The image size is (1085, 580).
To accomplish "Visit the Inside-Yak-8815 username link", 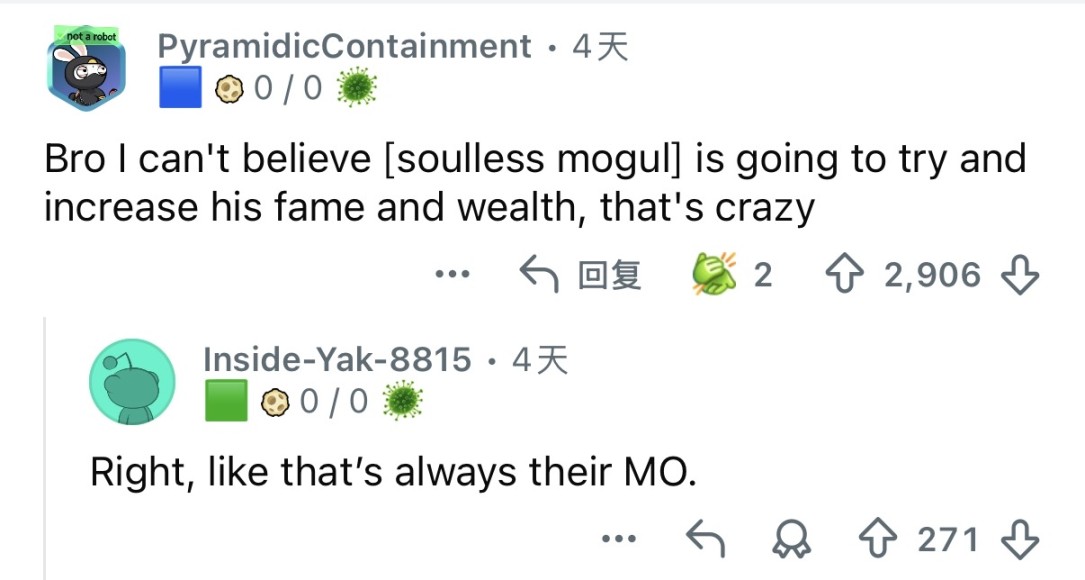I will [x=337, y=359].
